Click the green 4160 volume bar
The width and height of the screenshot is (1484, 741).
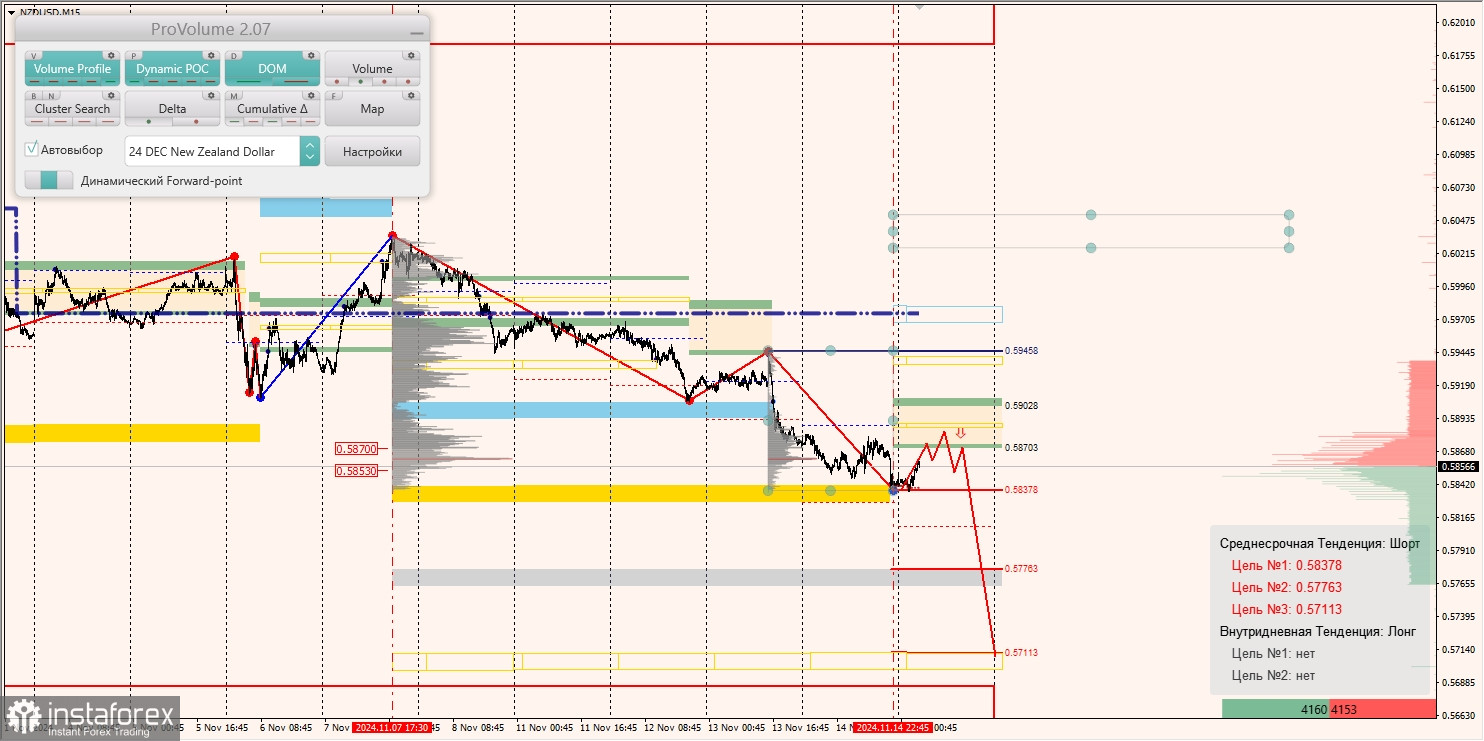pyautogui.click(x=1276, y=709)
